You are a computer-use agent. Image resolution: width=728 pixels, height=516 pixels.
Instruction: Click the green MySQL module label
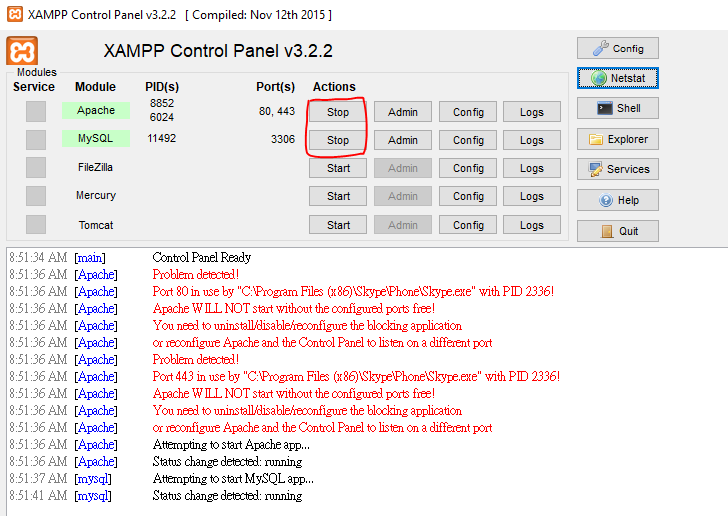pyautogui.click(x=96, y=138)
